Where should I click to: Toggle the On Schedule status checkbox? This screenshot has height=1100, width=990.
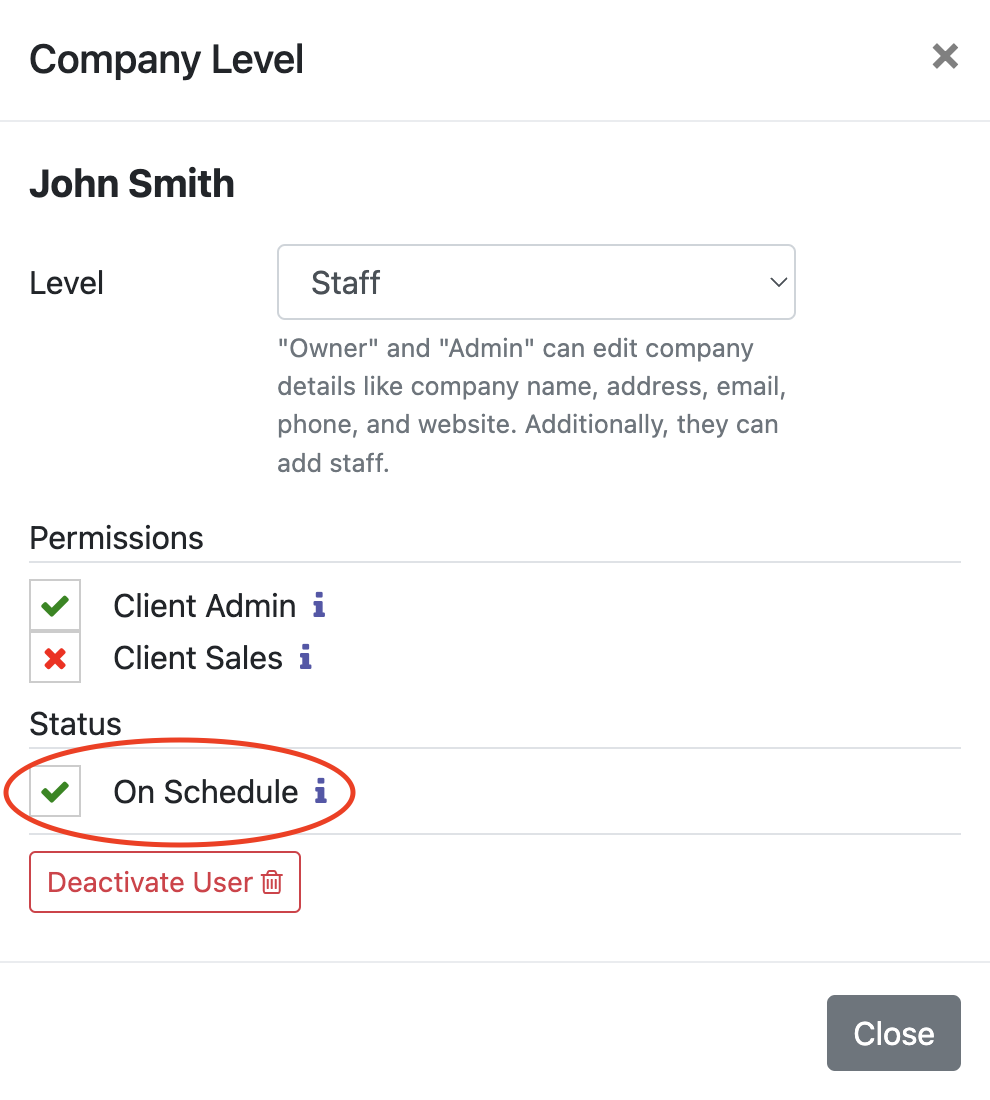(x=55, y=791)
